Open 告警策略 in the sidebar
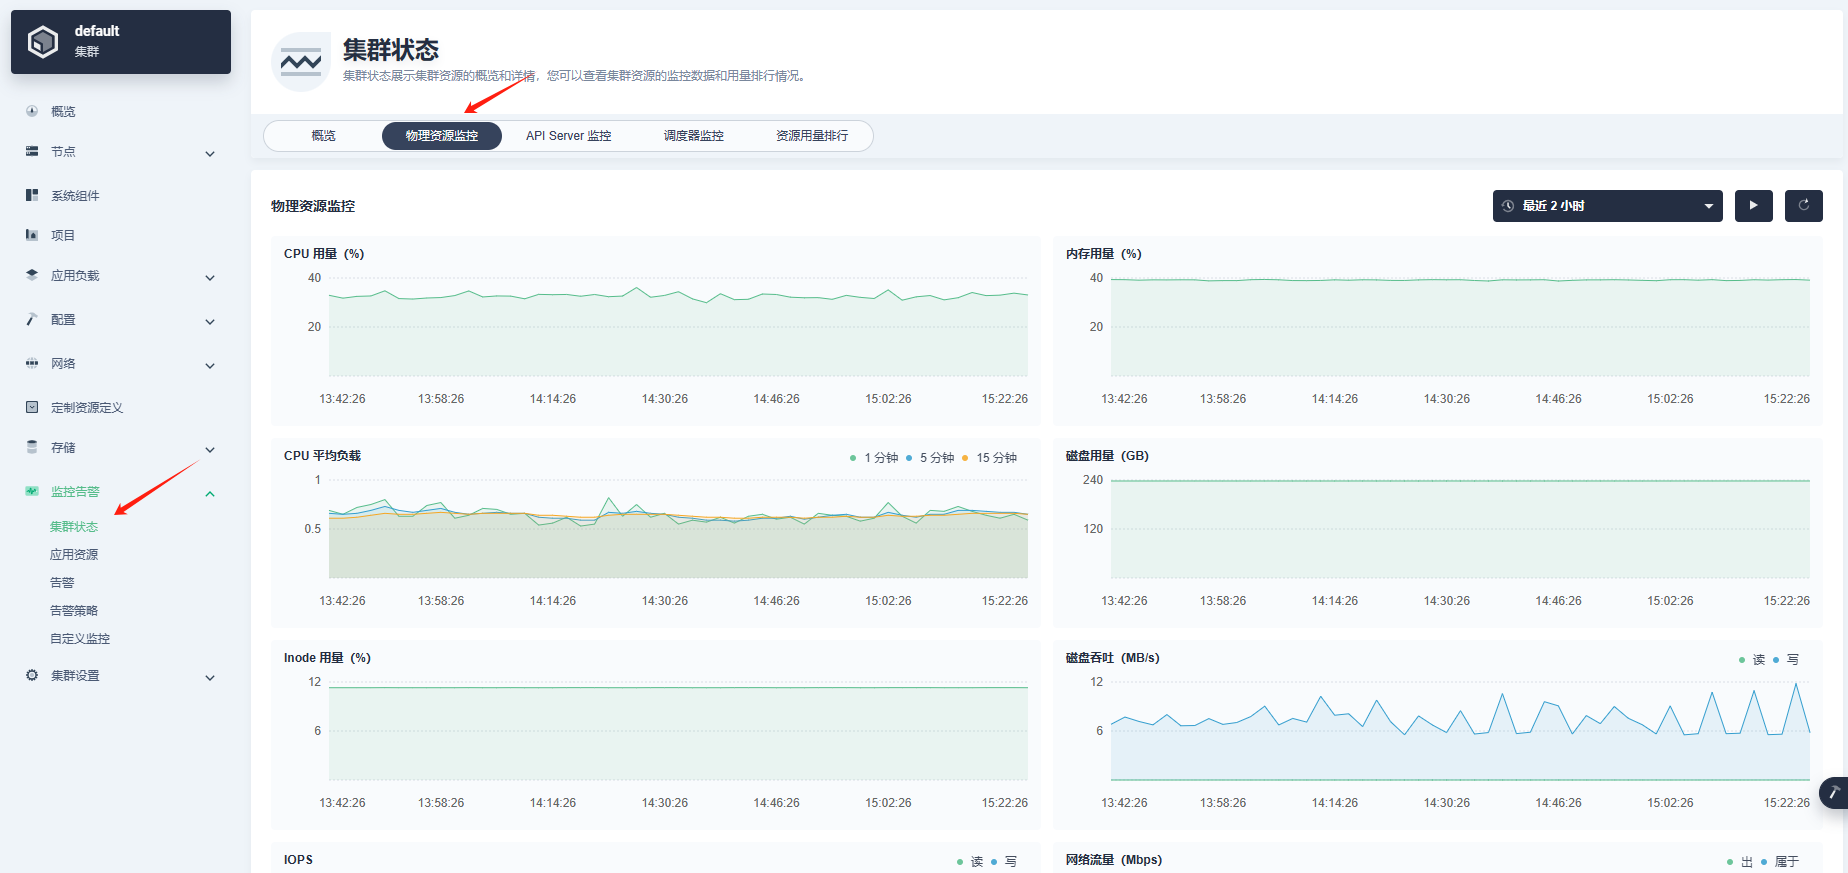This screenshot has height=873, width=1848. 74,610
